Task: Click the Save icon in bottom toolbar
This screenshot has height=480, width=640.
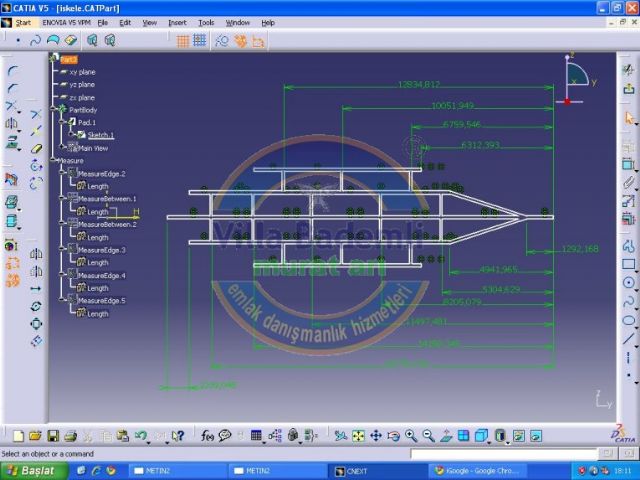Action: click(x=53, y=436)
